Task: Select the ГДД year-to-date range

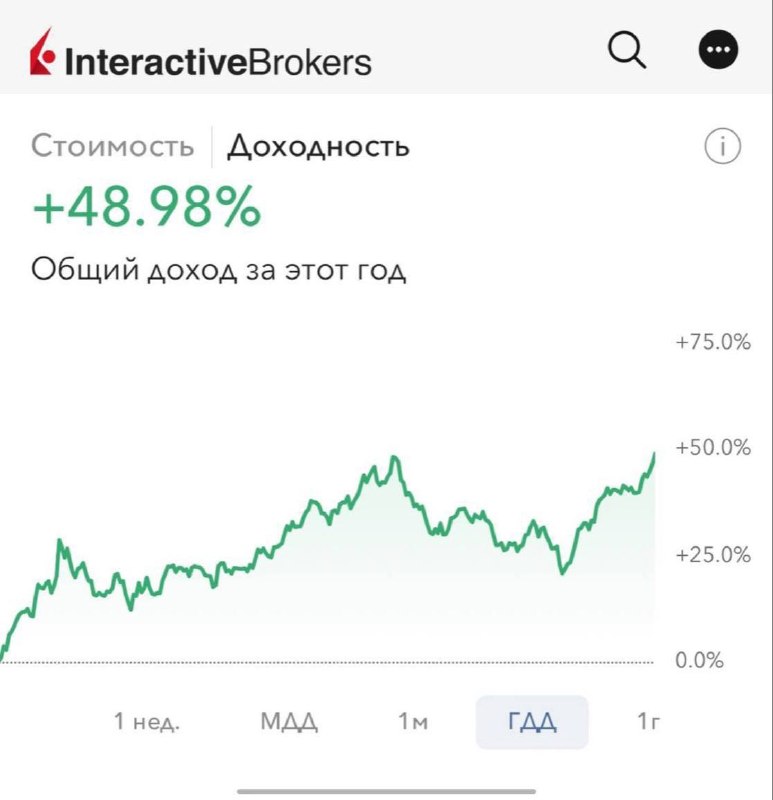Action: pyautogui.click(x=532, y=722)
